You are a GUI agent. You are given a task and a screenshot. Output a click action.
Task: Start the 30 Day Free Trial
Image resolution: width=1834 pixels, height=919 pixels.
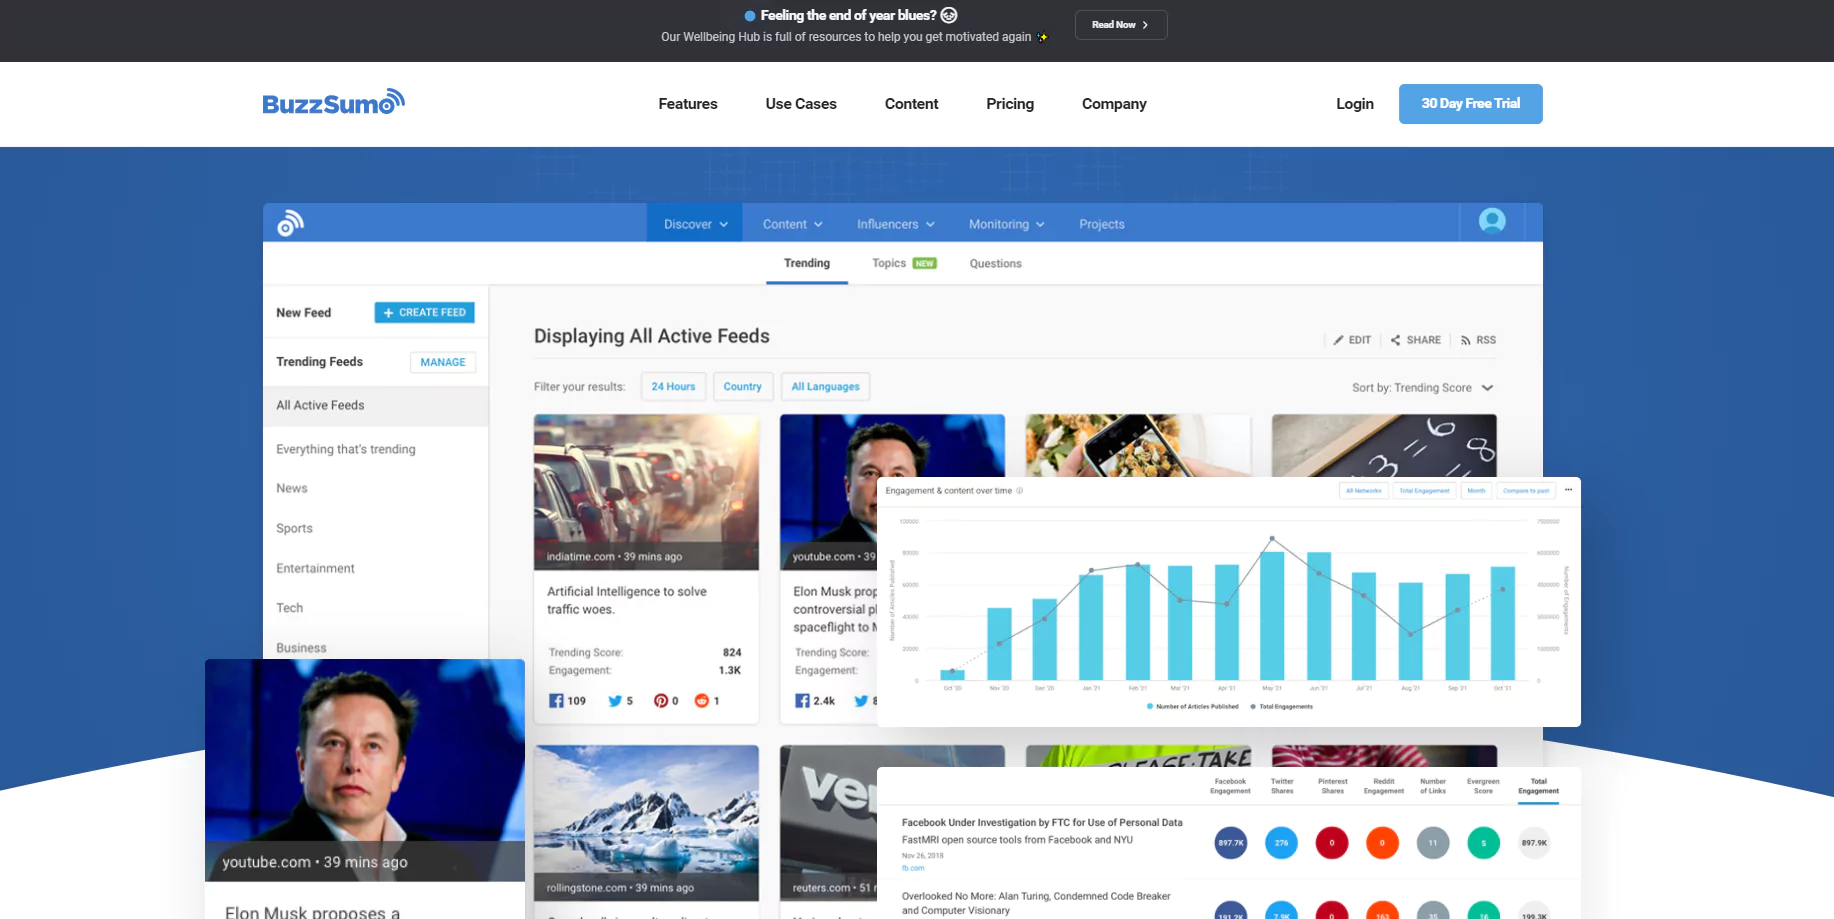1470,104
